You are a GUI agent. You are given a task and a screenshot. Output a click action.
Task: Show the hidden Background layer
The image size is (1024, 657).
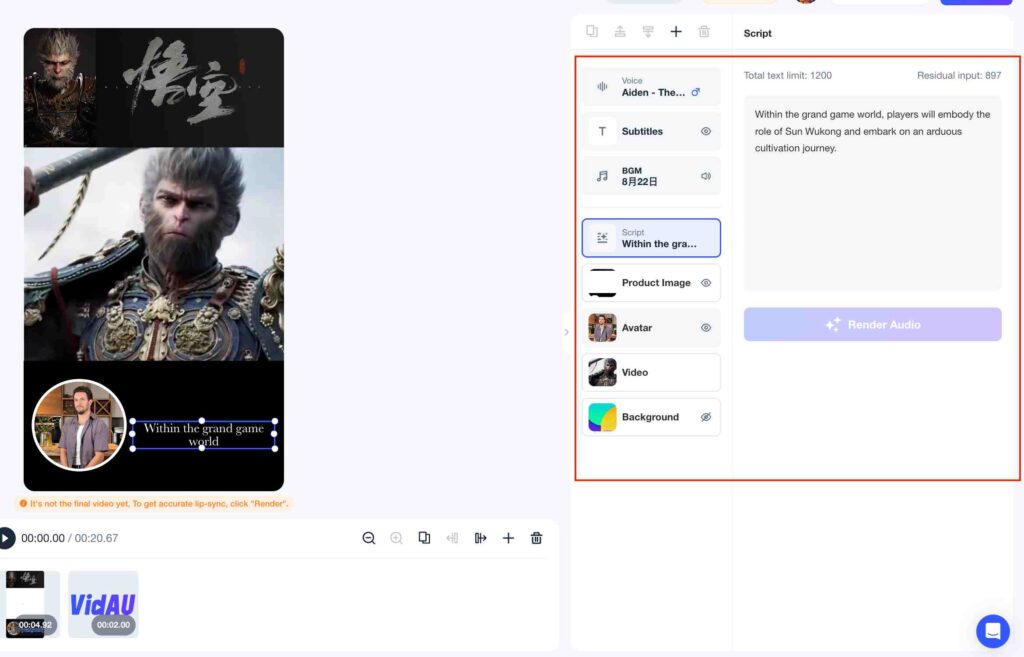706,417
